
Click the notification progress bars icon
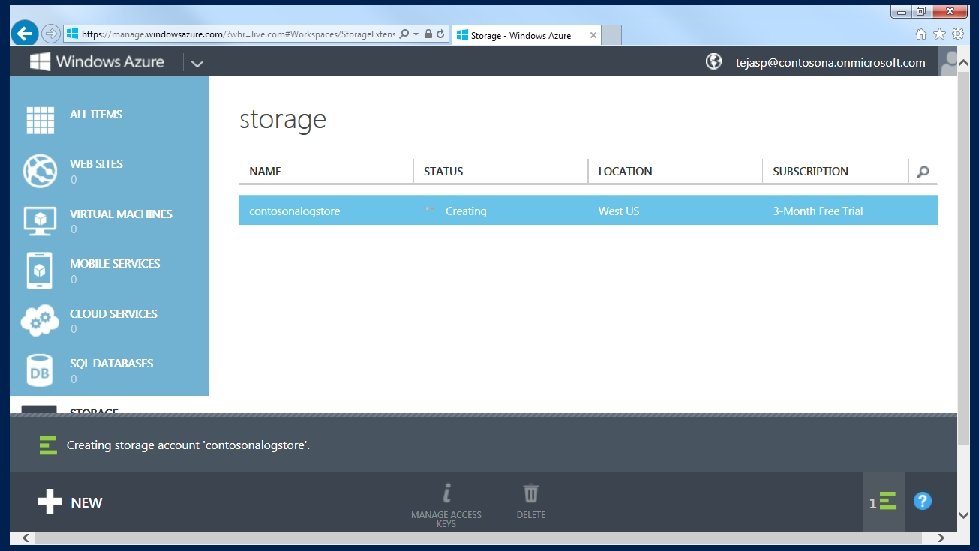tap(48, 445)
